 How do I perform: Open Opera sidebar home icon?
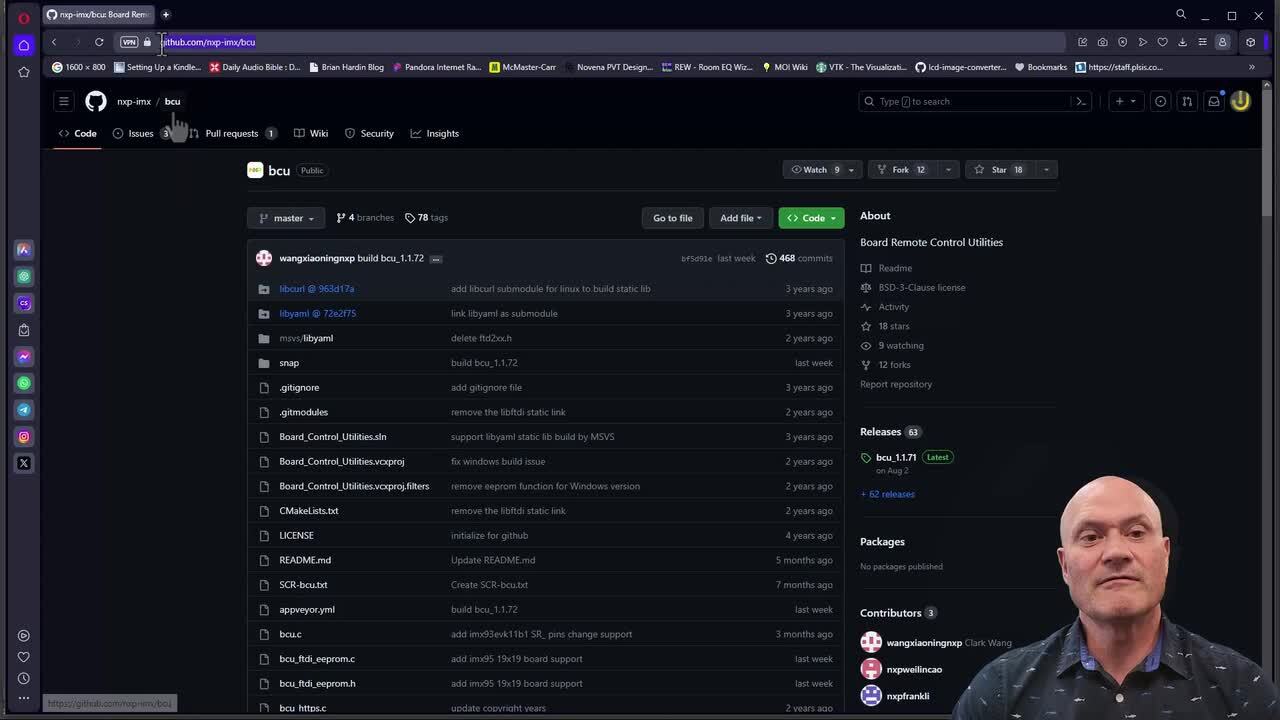click(24, 45)
